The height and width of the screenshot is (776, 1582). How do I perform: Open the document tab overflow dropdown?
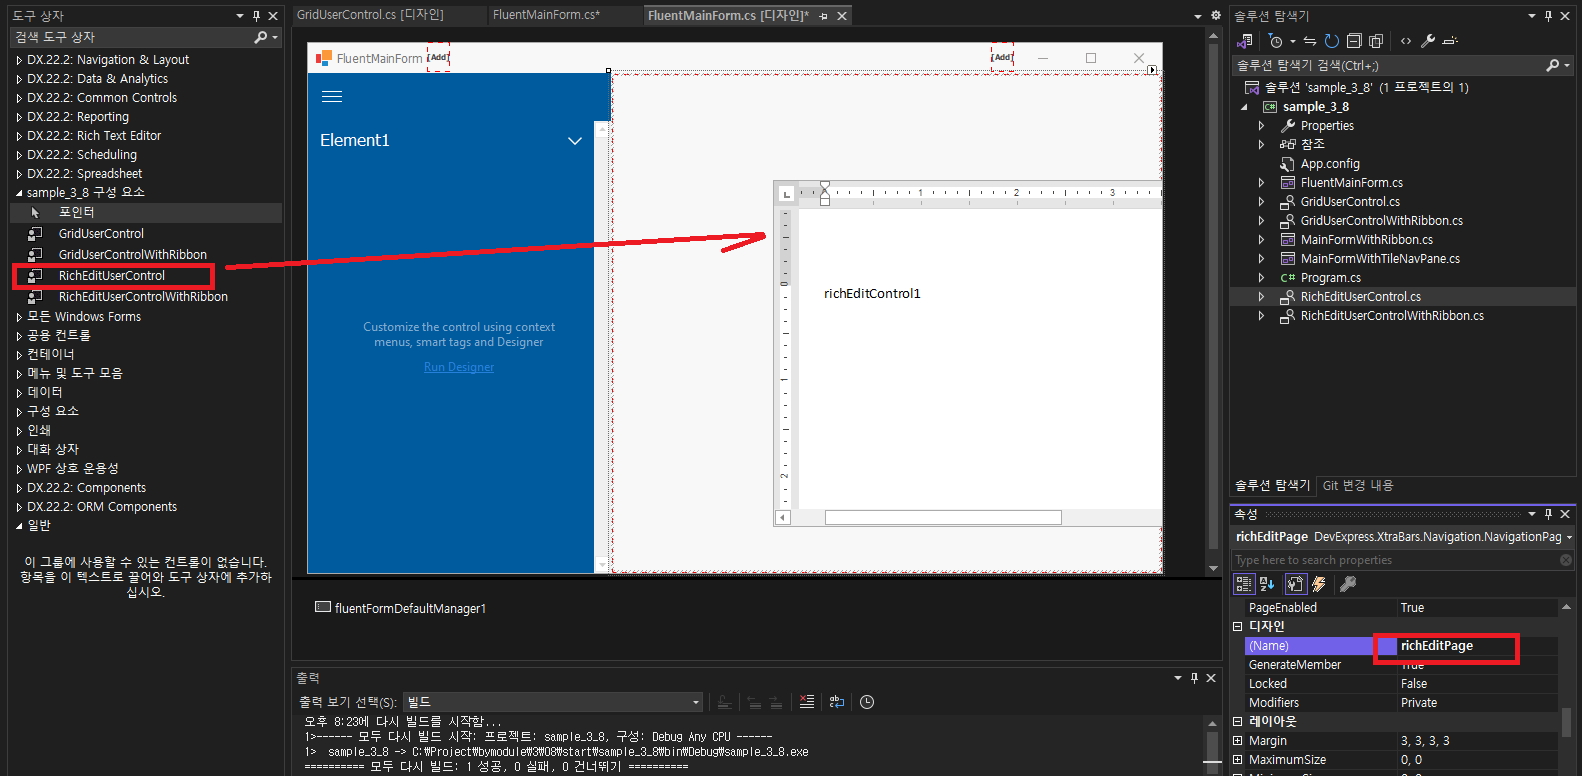[1198, 16]
